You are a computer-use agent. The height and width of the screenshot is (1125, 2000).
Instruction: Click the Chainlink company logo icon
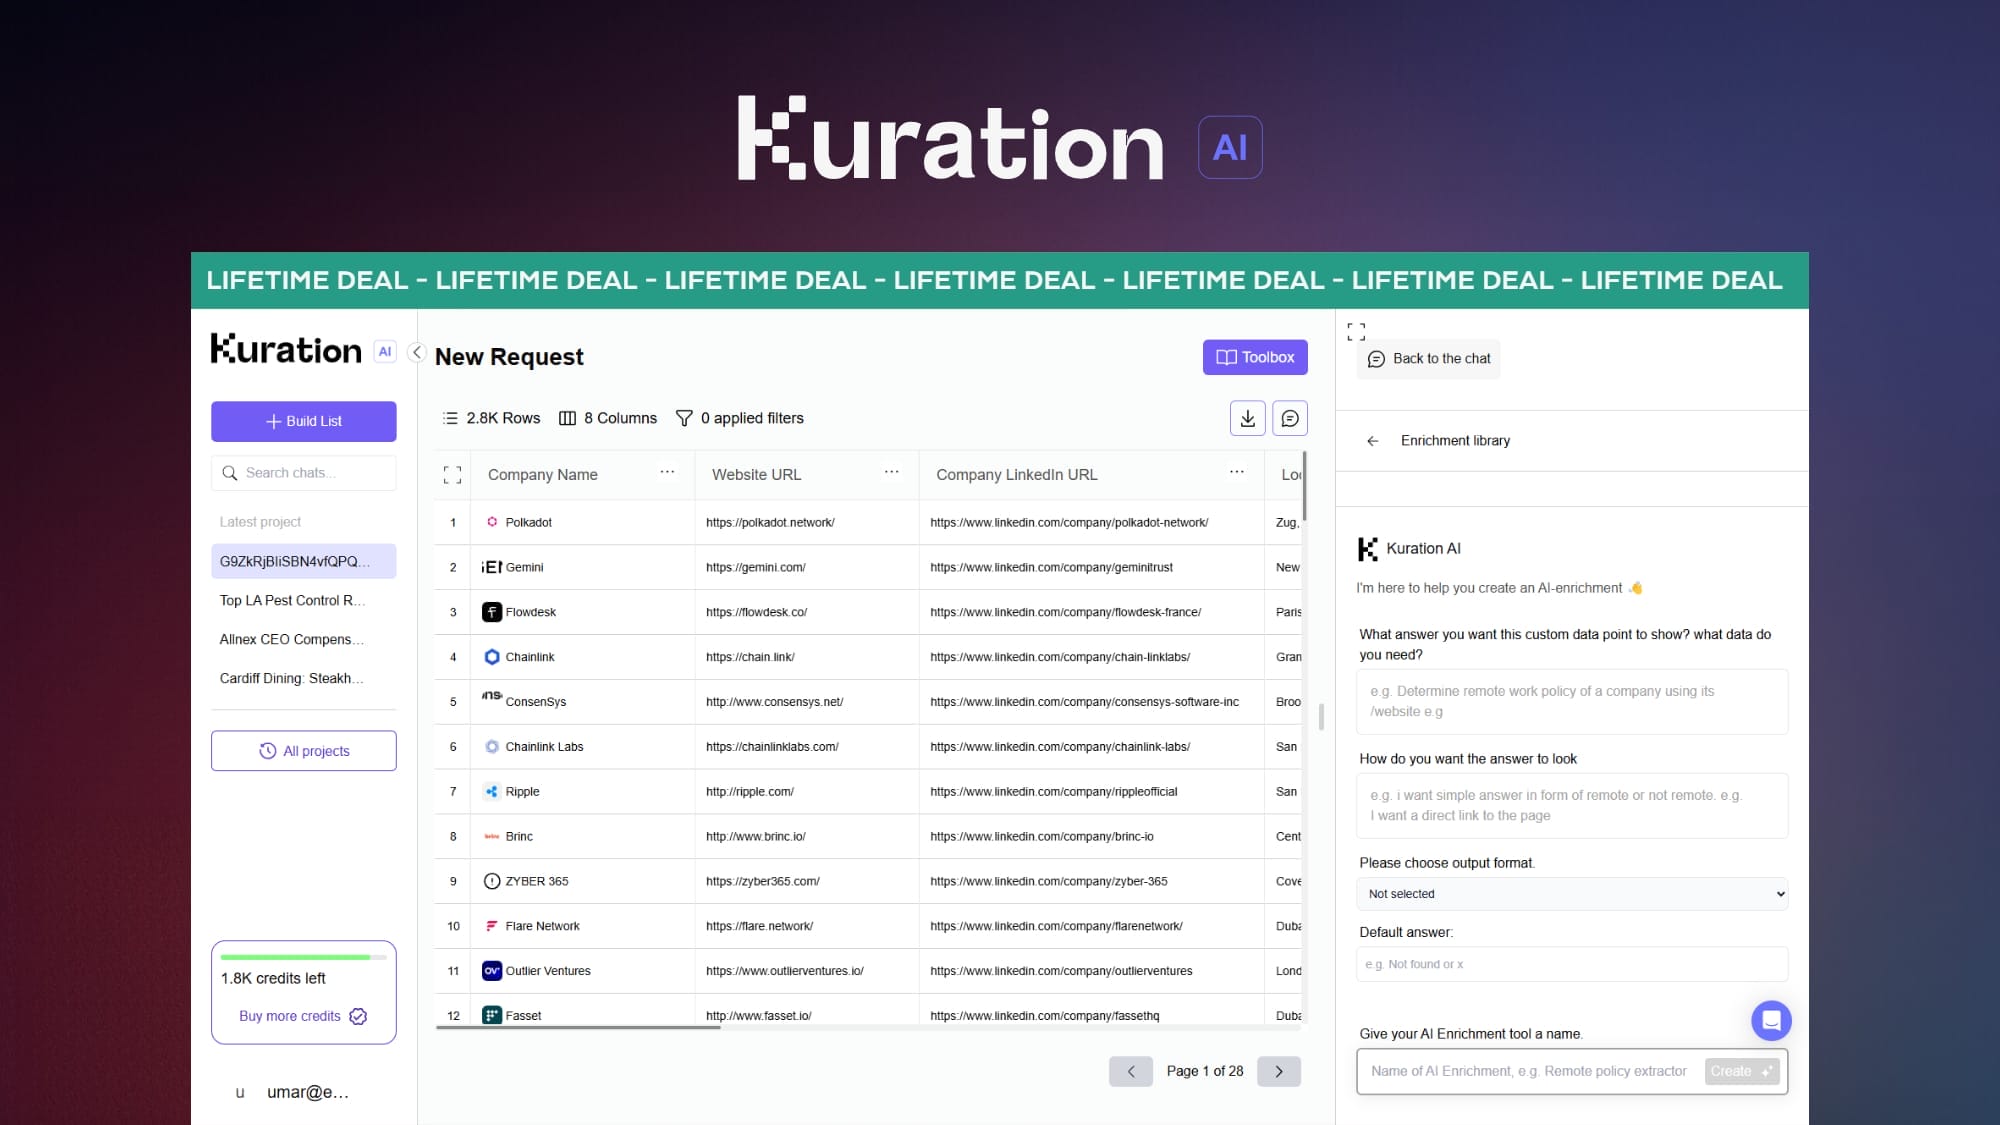tap(492, 657)
